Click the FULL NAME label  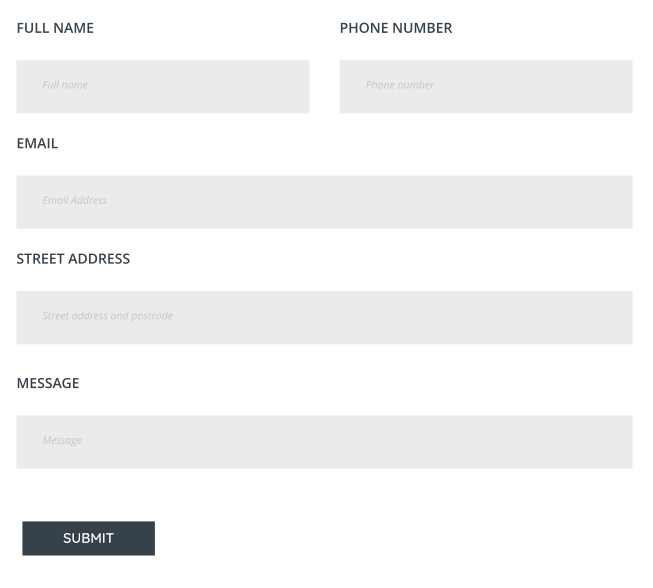[x=55, y=28]
